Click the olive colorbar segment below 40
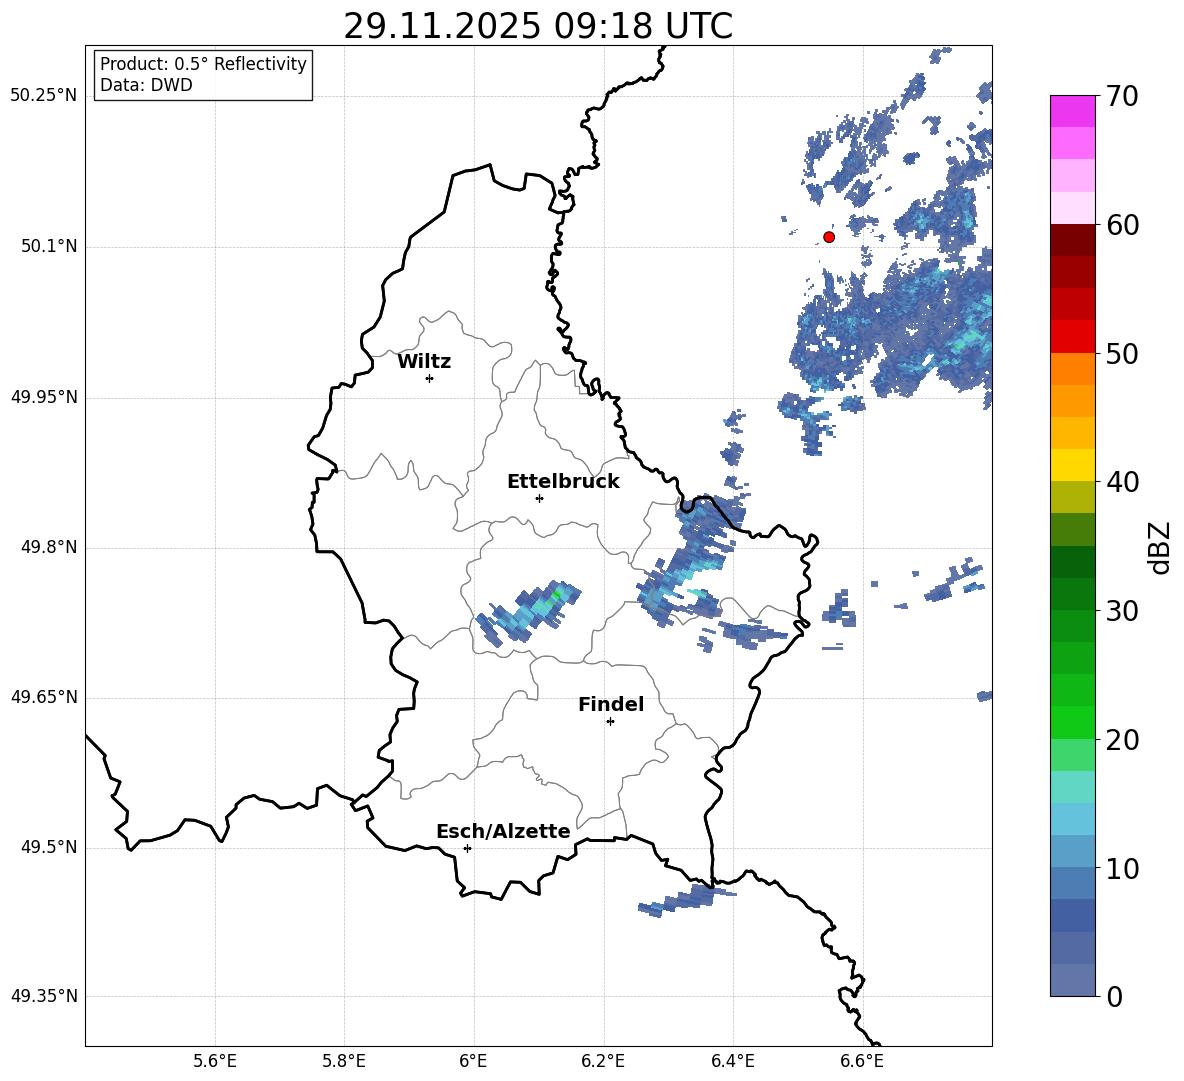This screenshot has height=1081, width=1184. coord(1072,497)
